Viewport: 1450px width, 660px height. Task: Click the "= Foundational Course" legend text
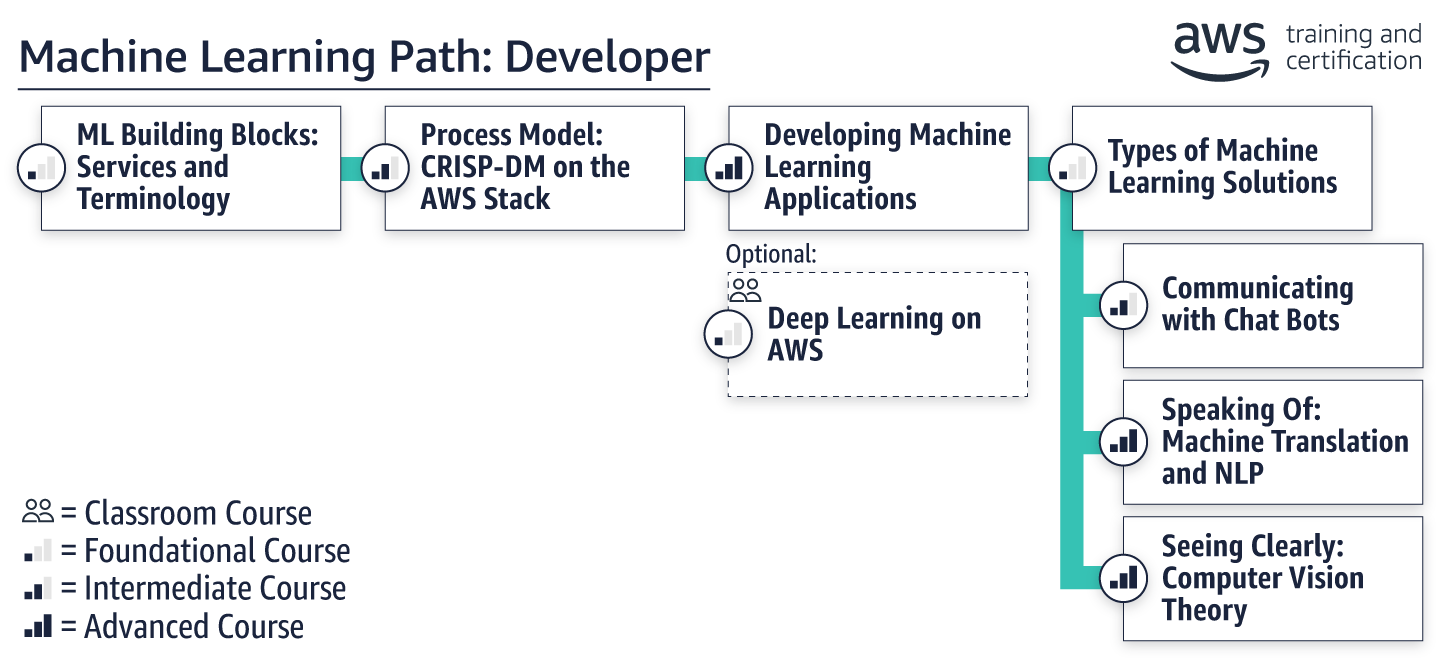coord(205,551)
